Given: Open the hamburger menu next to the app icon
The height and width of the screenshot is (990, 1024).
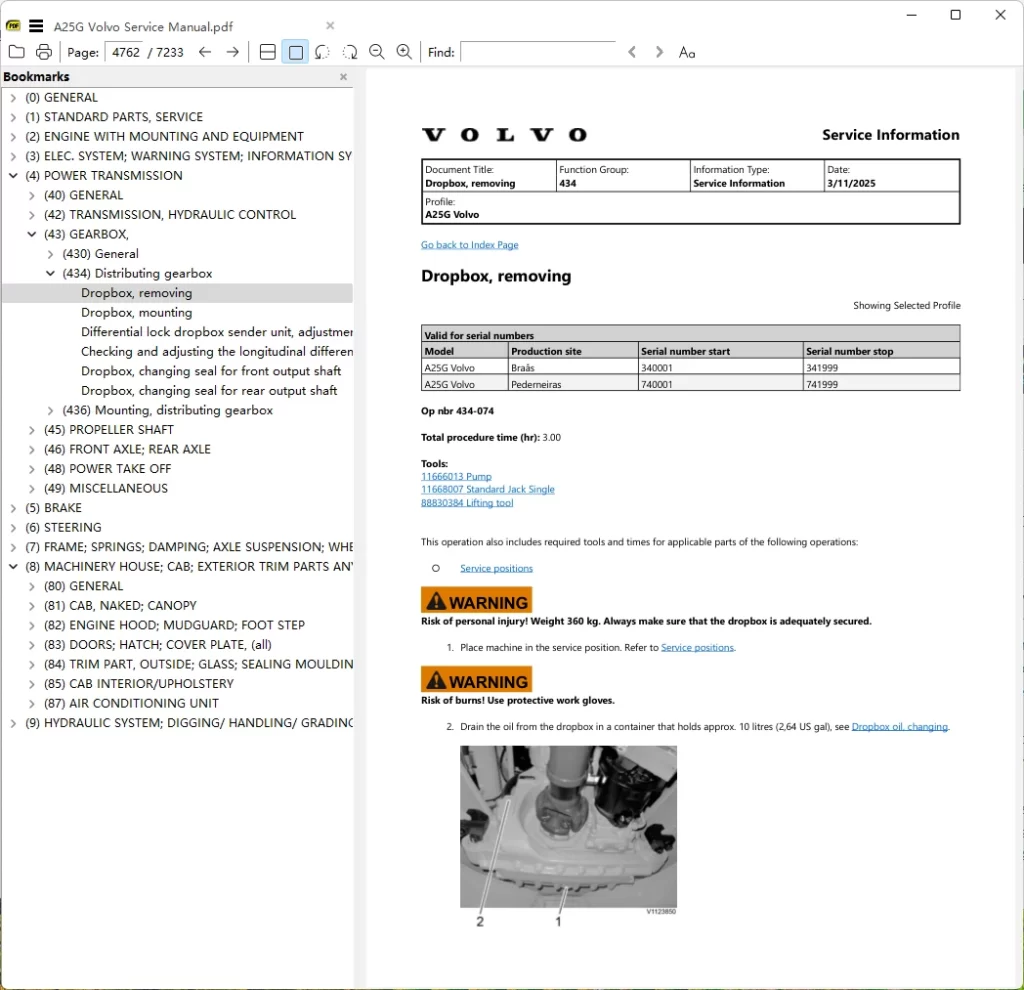Looking at the screenshot, I should [x=36, y=26].
